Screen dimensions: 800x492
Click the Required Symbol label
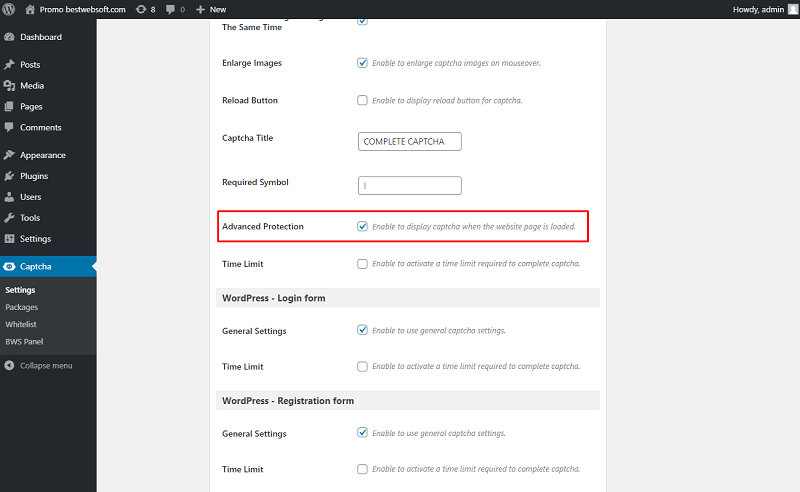255,182
